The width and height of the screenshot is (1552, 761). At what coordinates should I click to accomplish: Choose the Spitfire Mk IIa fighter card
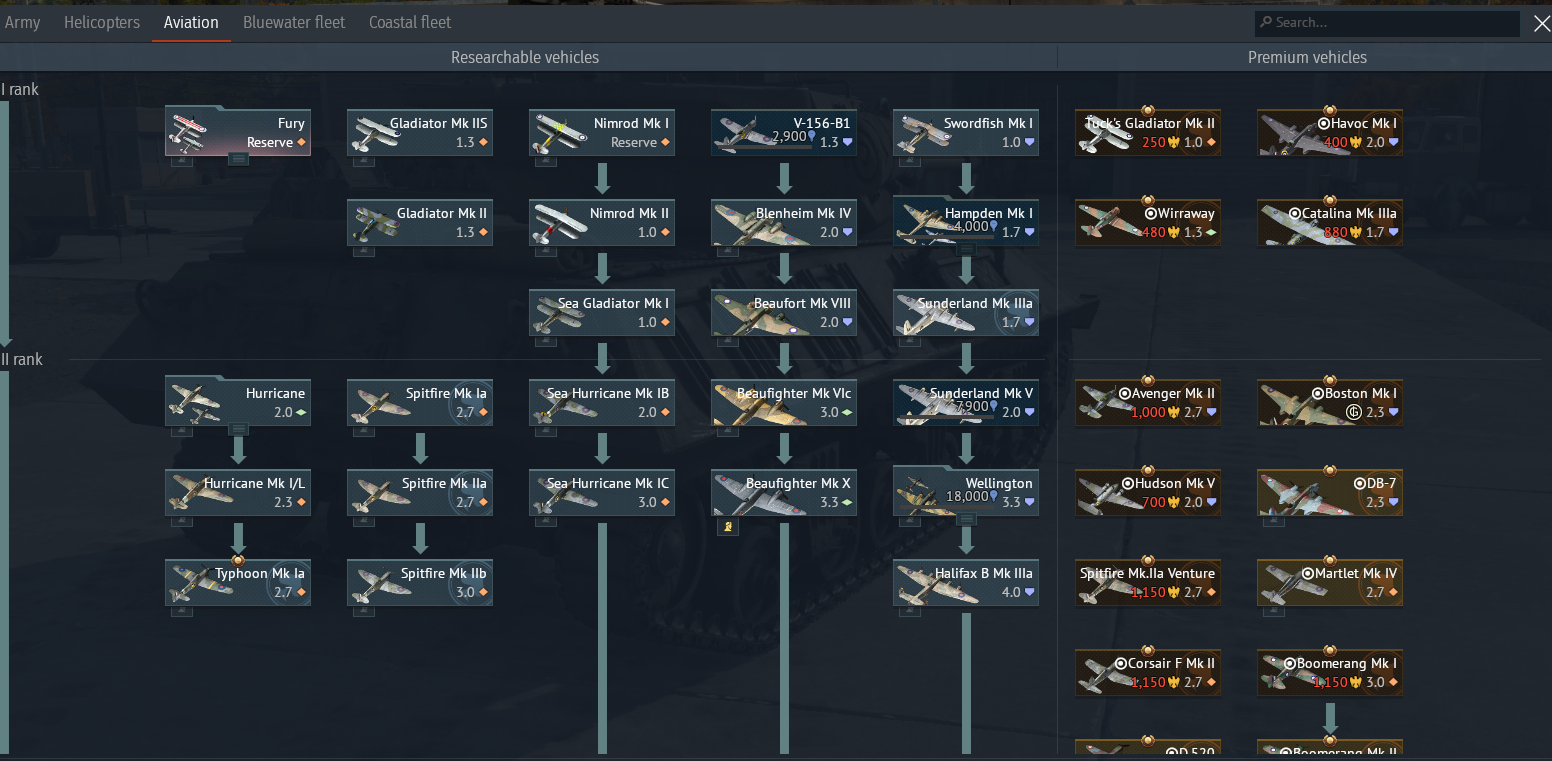pyautogui.click(x=420, y=493)
